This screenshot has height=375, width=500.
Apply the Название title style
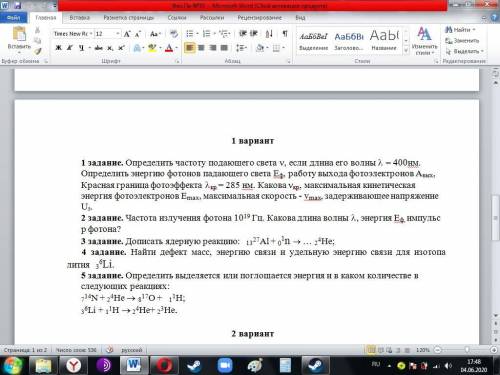pos(384,41)
